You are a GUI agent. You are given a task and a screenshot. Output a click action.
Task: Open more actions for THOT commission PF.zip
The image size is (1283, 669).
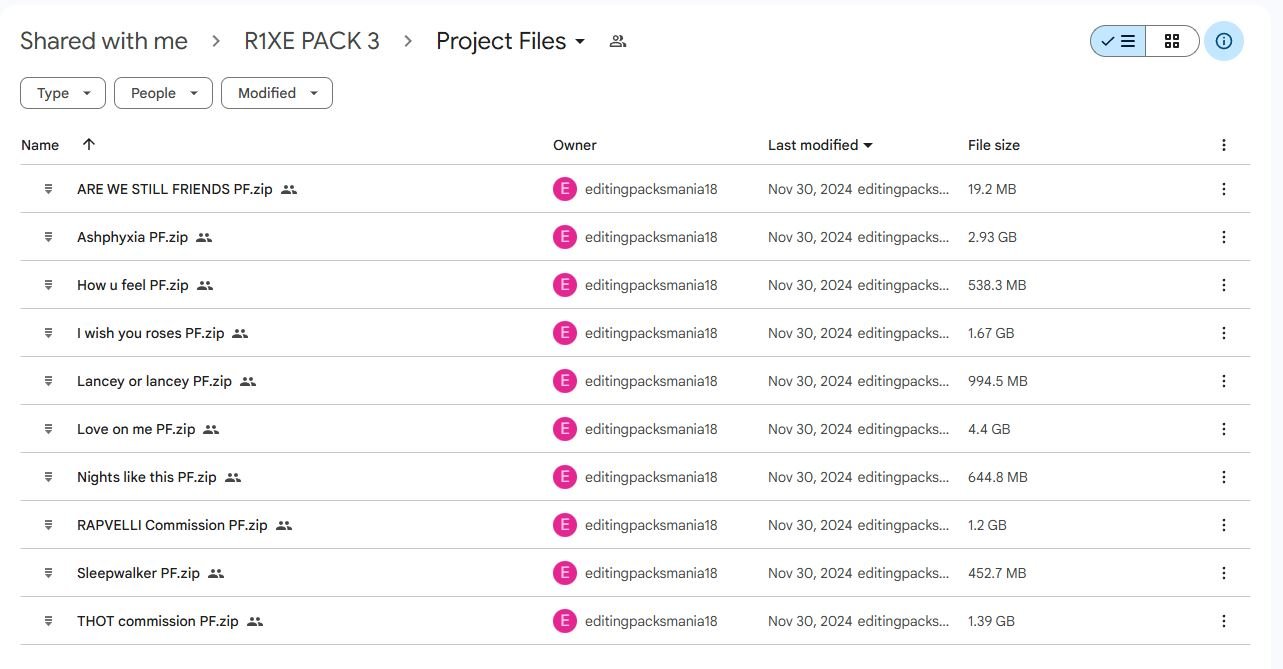click(x=1223, y=621)
